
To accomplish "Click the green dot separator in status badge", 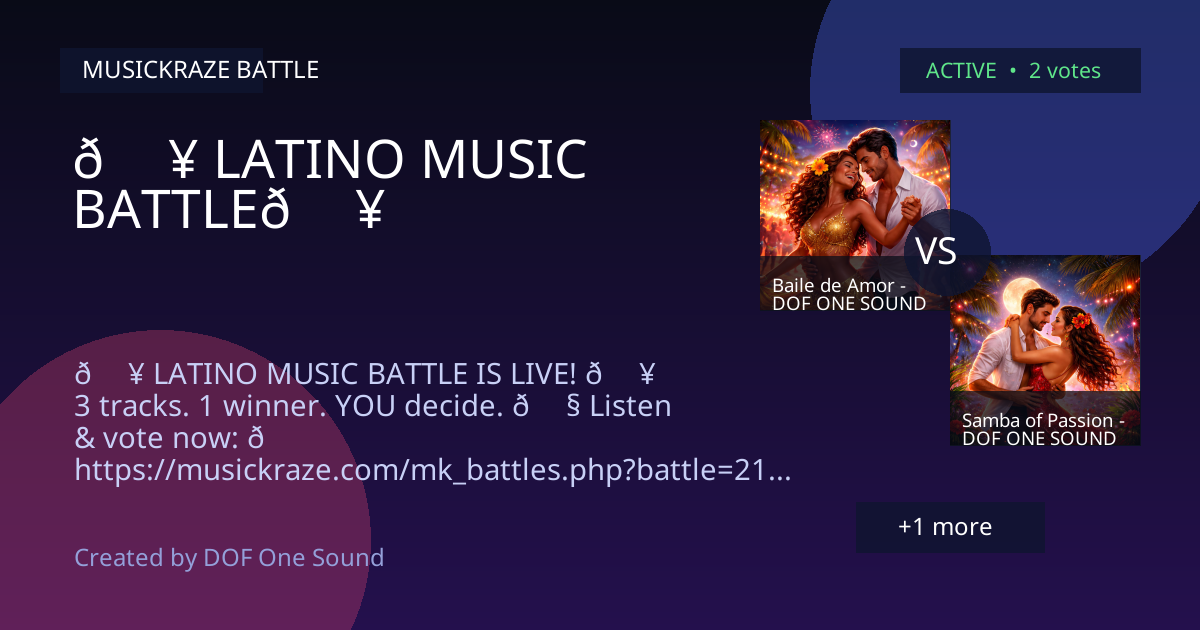I will [1013, 71].
